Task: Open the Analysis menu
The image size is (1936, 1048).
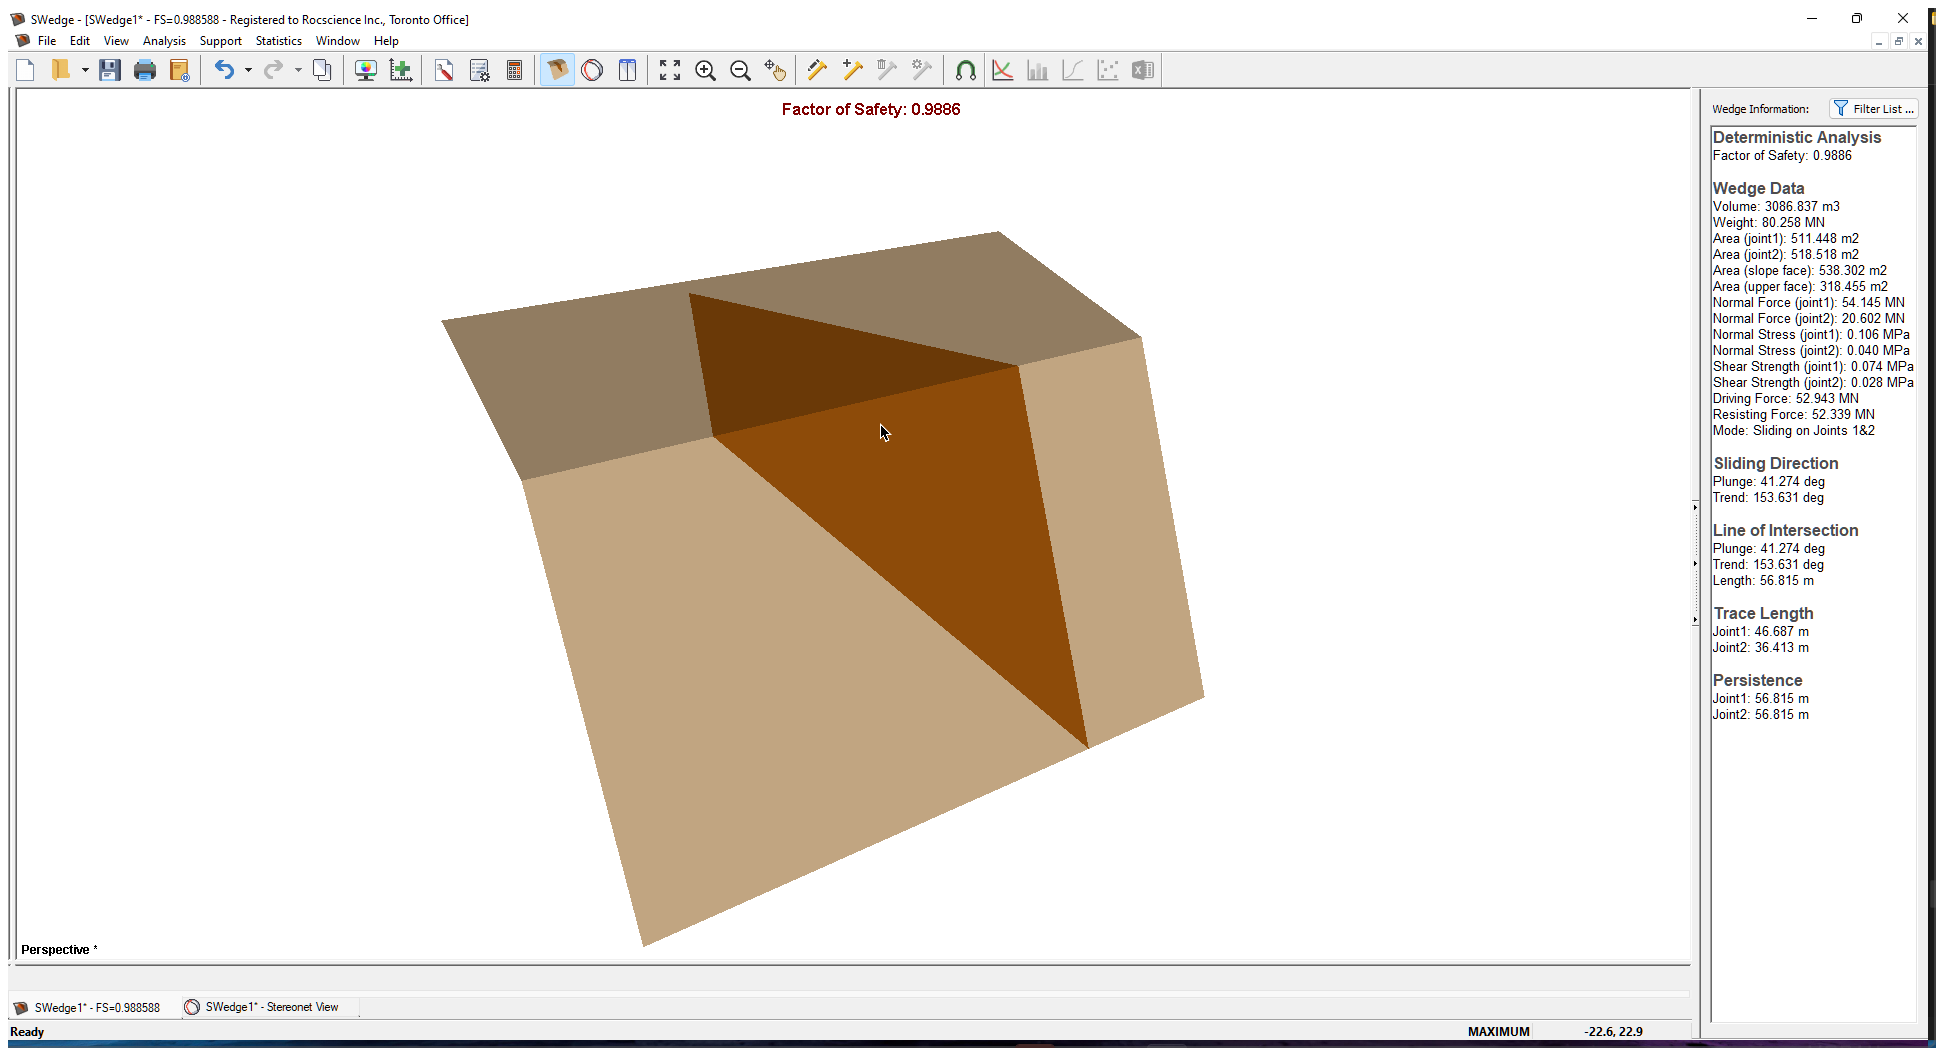Action: coord(164,41)
